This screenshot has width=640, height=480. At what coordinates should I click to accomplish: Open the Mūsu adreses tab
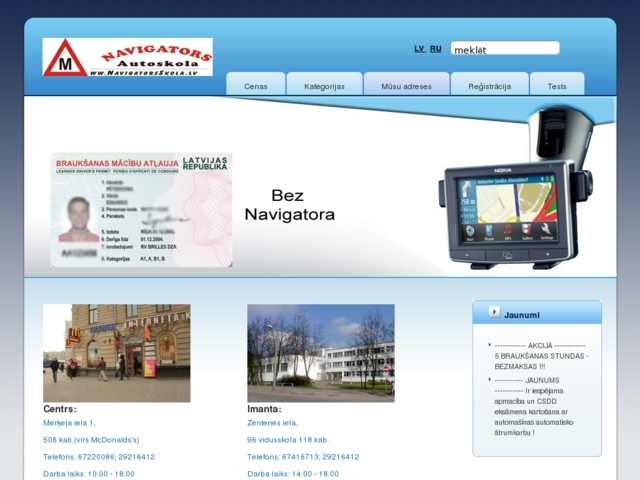coord(407,84)
